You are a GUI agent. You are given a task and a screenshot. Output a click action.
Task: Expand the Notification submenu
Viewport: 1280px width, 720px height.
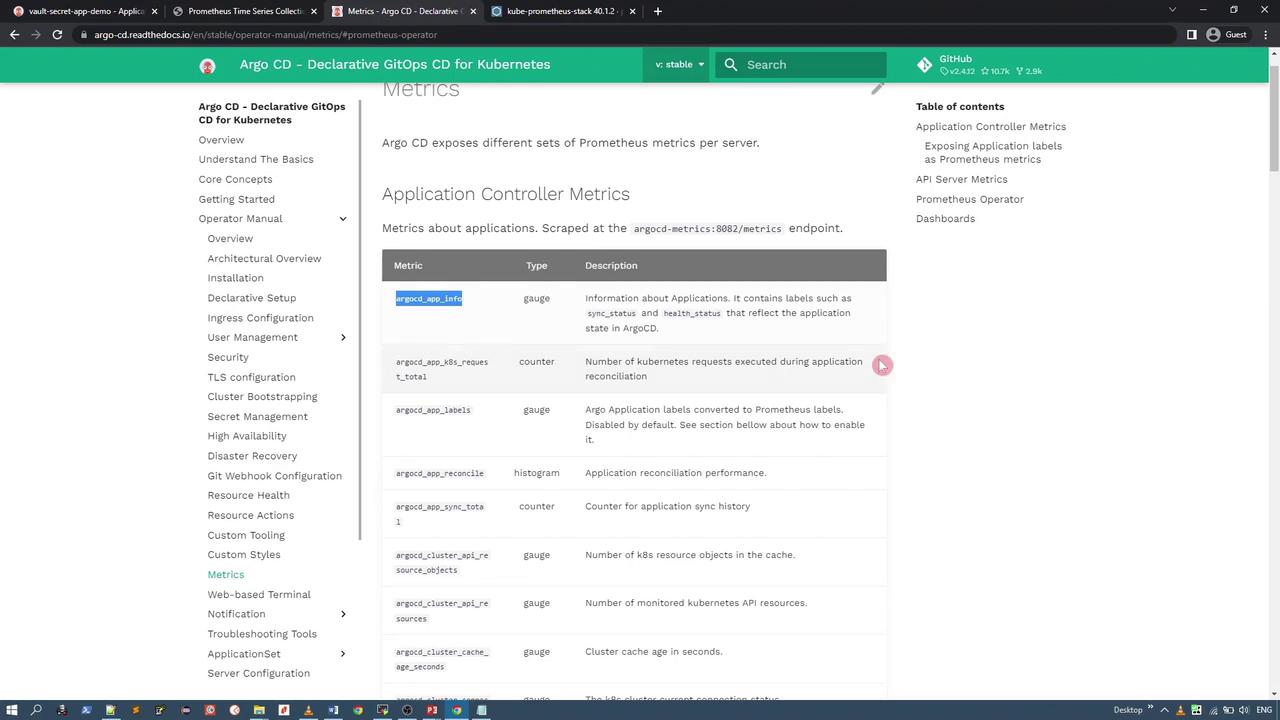coord(343,614)
